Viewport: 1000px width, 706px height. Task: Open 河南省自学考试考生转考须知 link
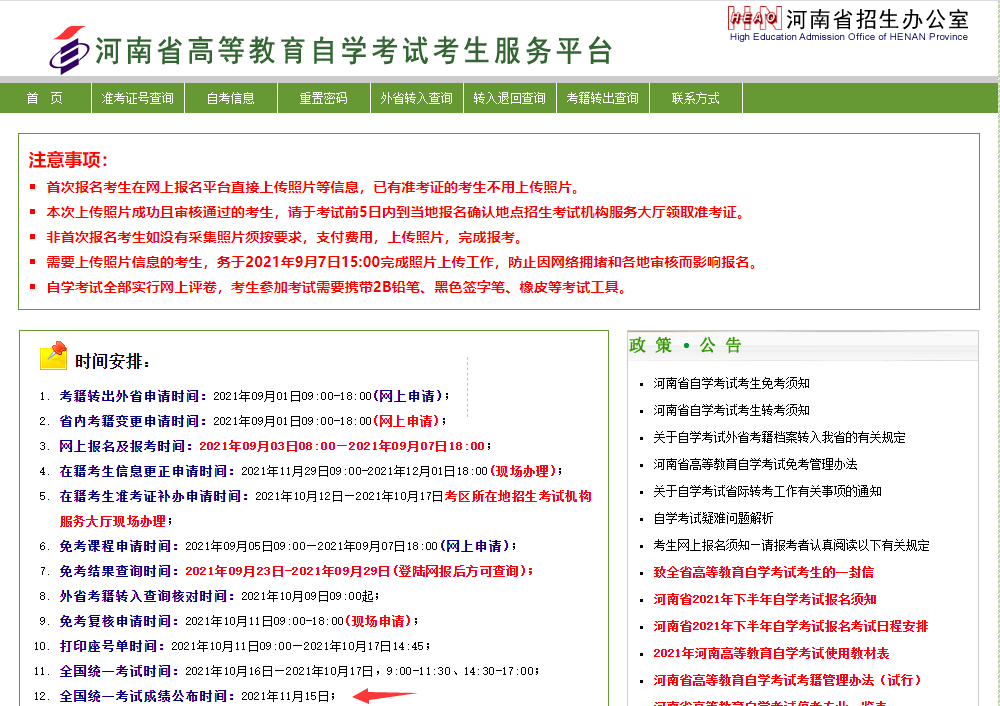(731, 410)
